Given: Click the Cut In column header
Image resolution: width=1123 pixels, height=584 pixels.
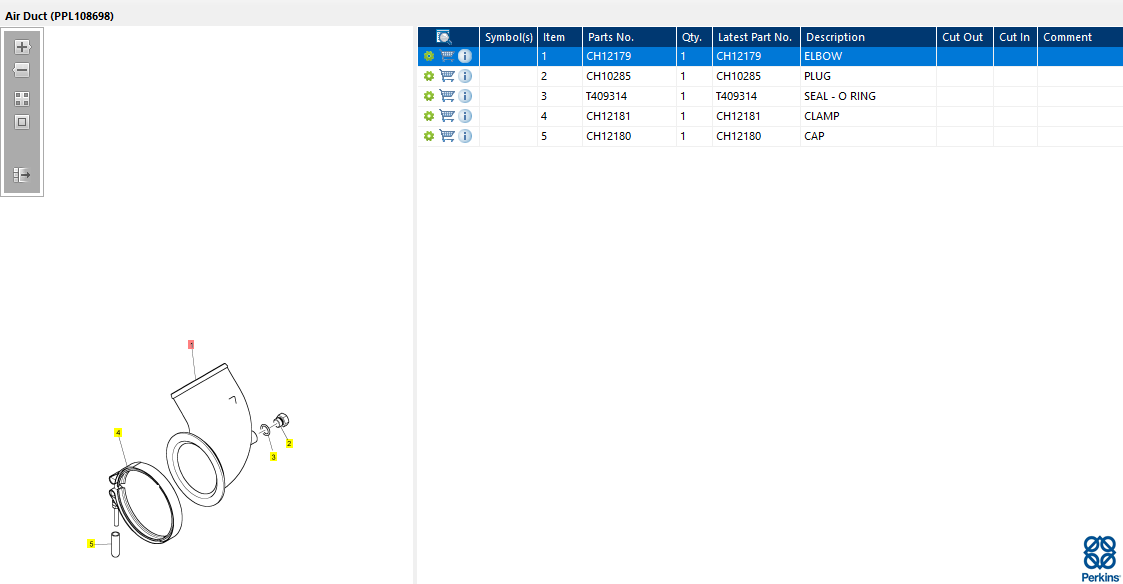Looking at the screenshot, I should [1016, 37].
